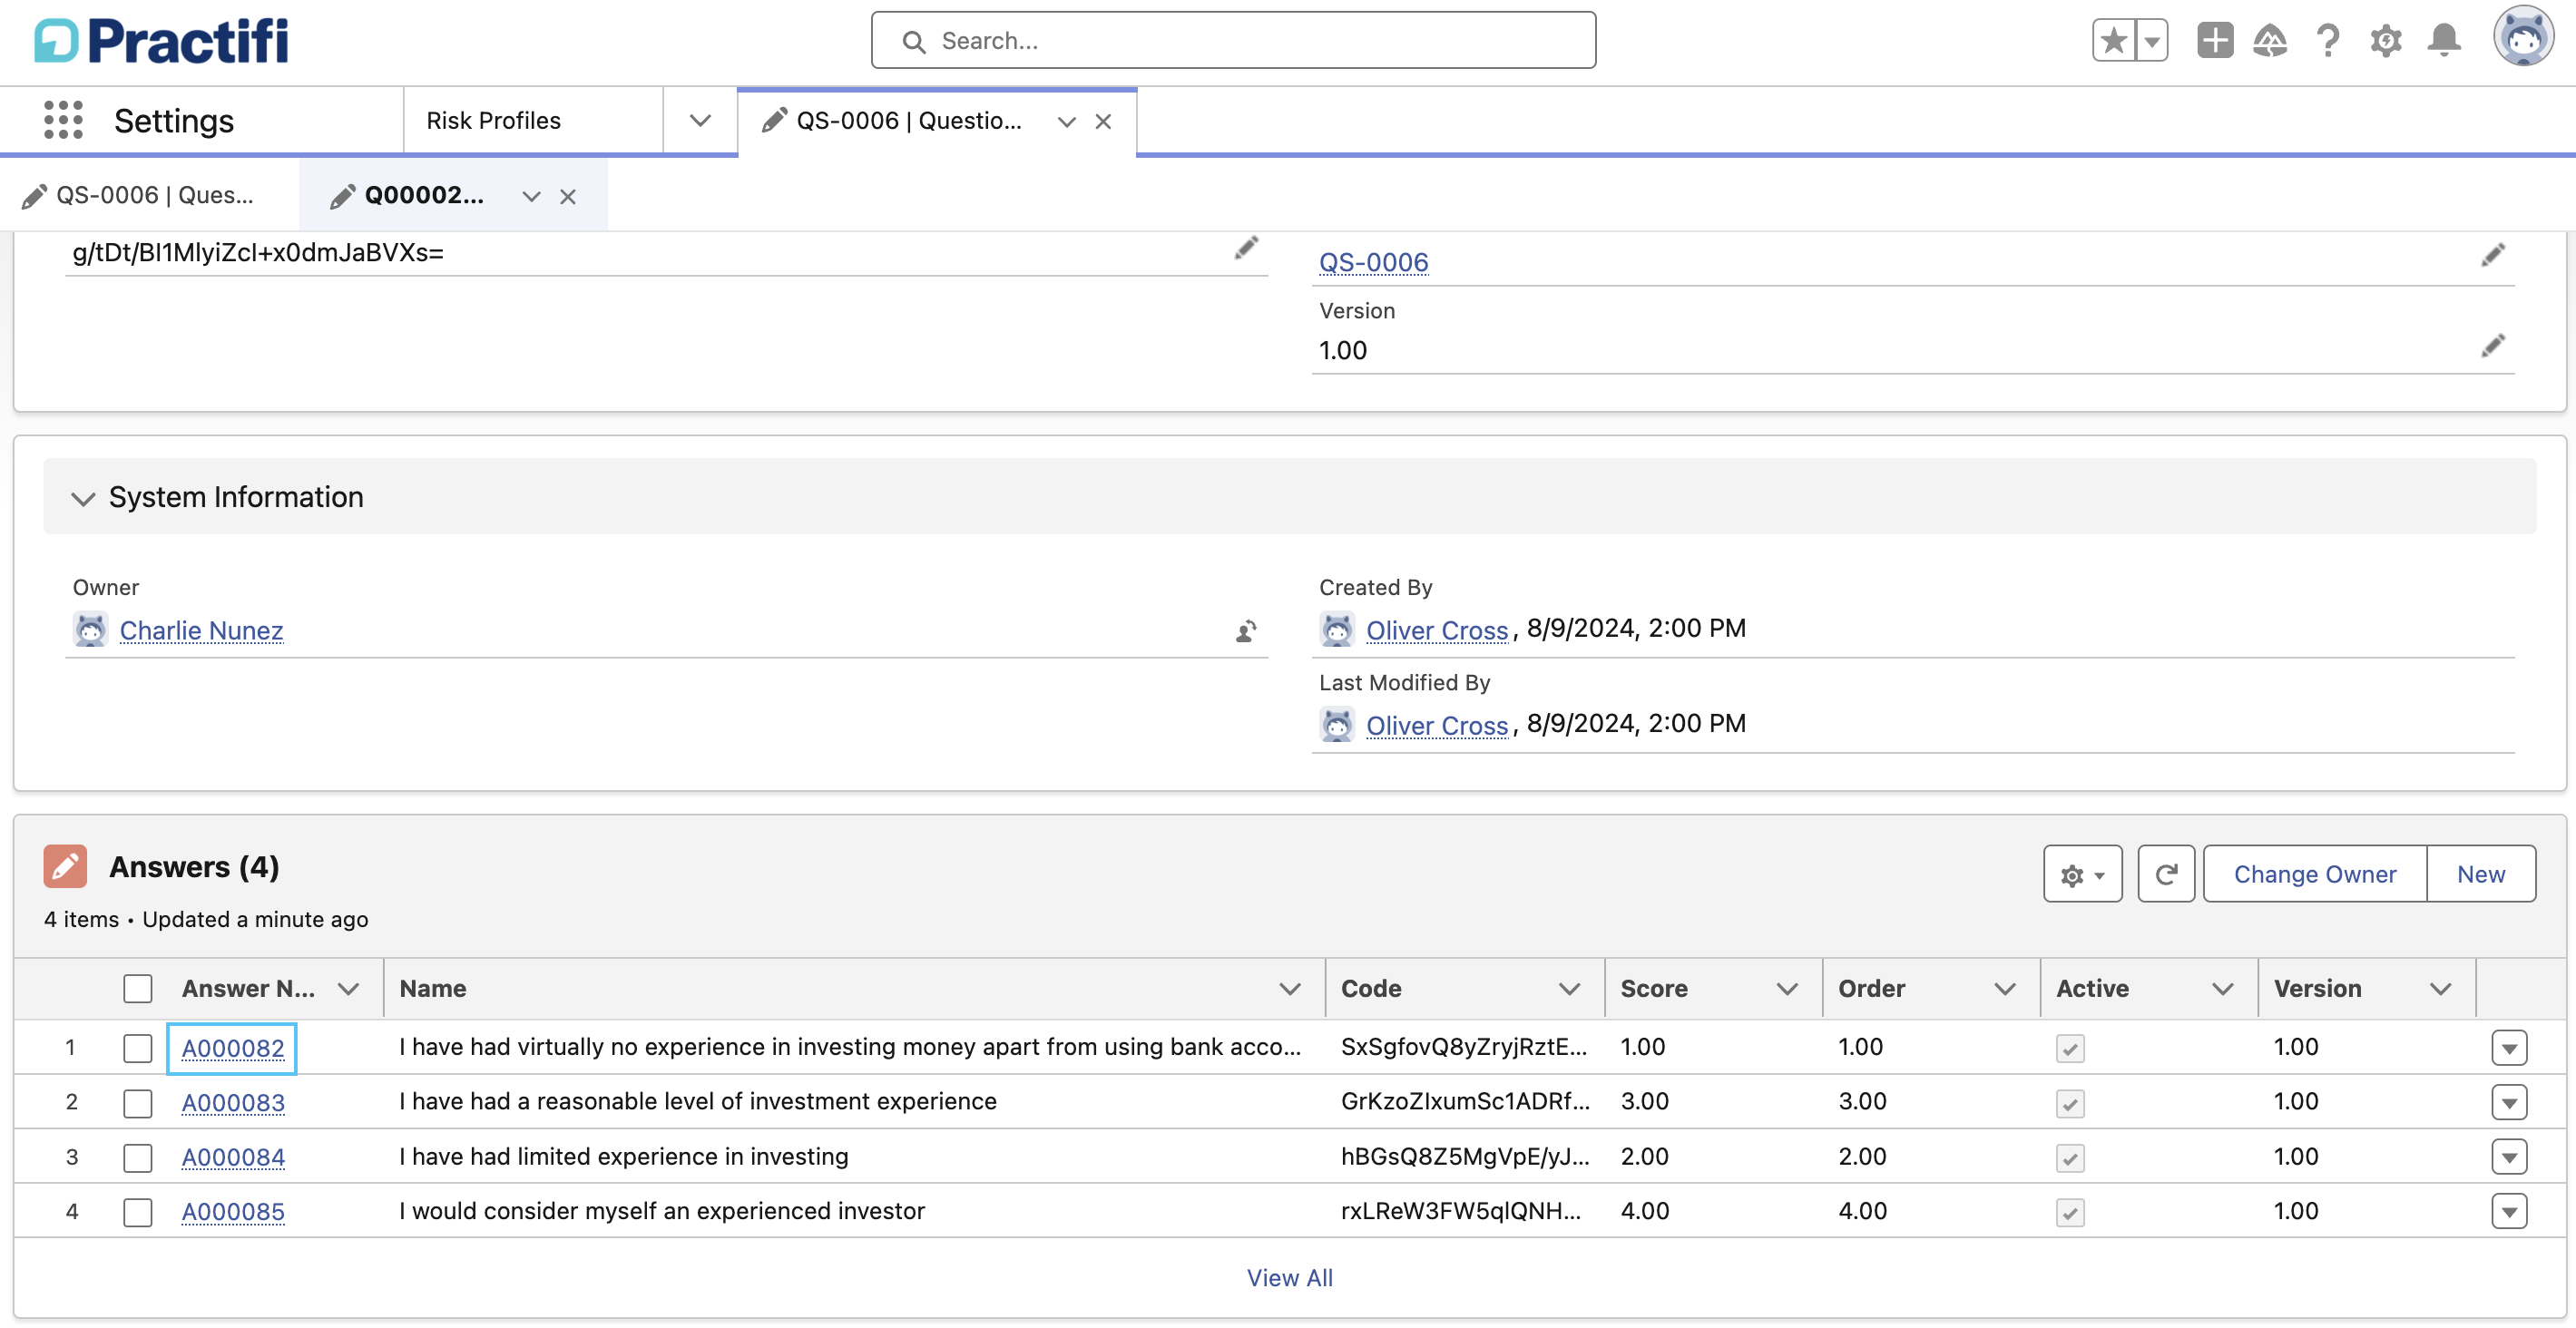Check the row A000085 checkbox
This screenshot has height=1328, width=2576.
tap(137, 1211)
